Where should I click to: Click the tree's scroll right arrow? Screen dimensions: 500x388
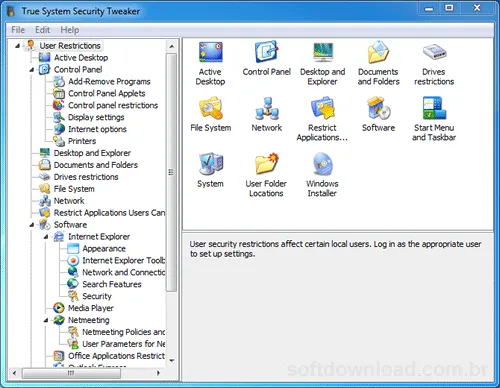[x=158, y=373]
